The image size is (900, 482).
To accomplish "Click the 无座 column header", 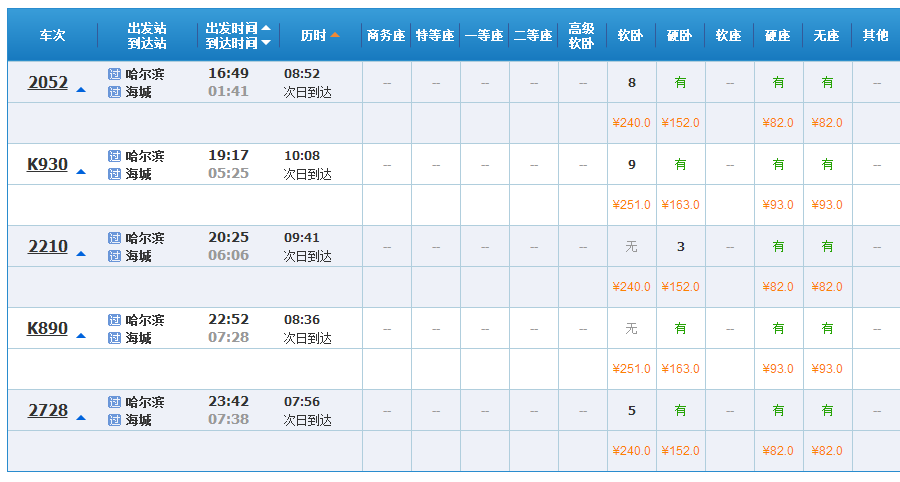I will pyautogui.click(x=827, y=36).
